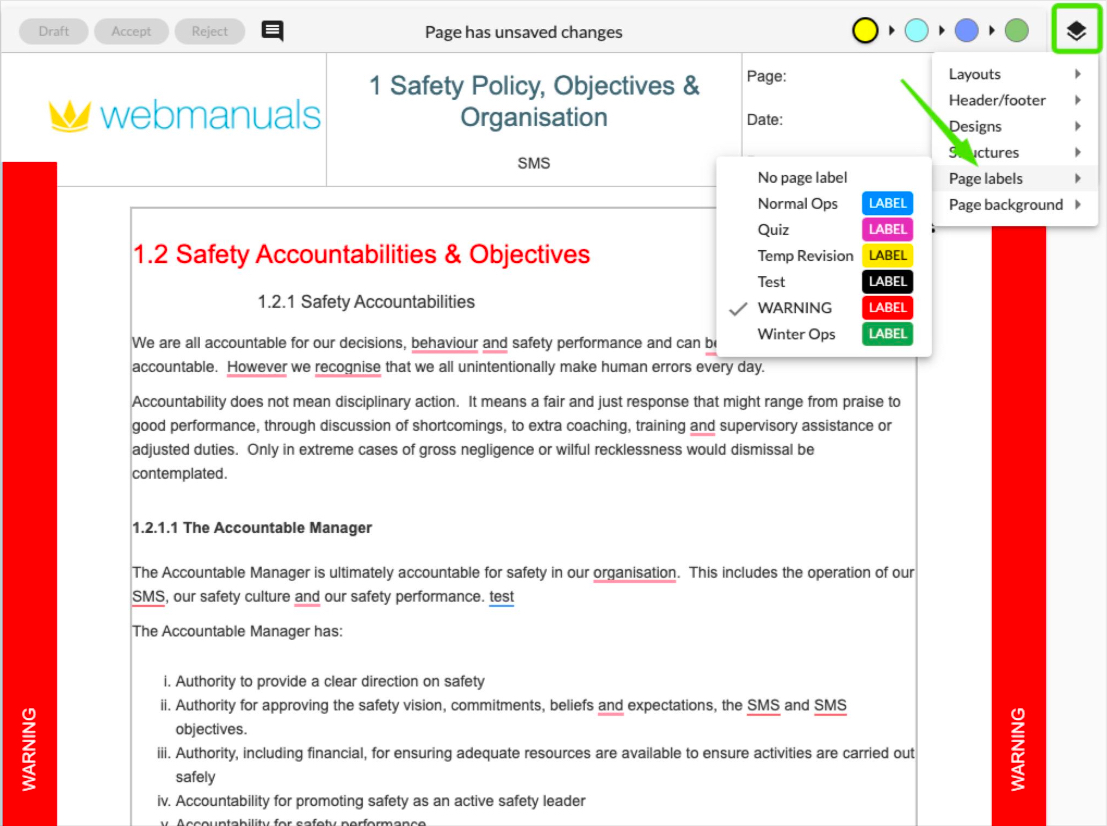Apply the Normal Ops page label
This screenshot has width=1107, height=826.
click(x=823, y=204)
